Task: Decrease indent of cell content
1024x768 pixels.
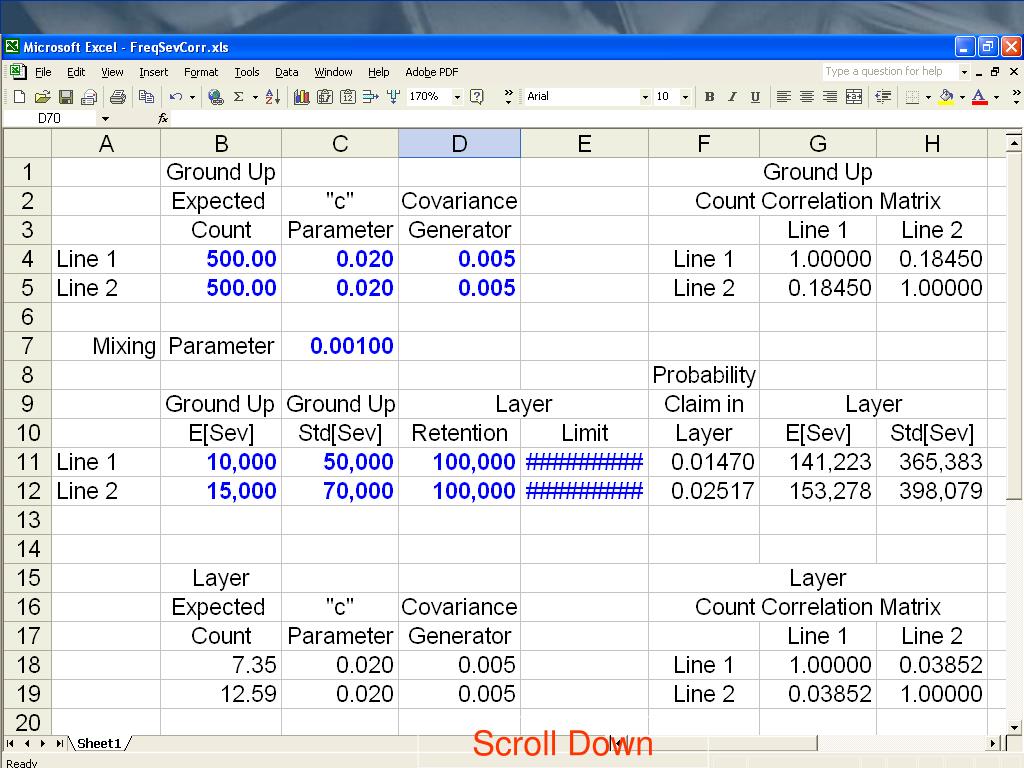Action: [883, 97]
